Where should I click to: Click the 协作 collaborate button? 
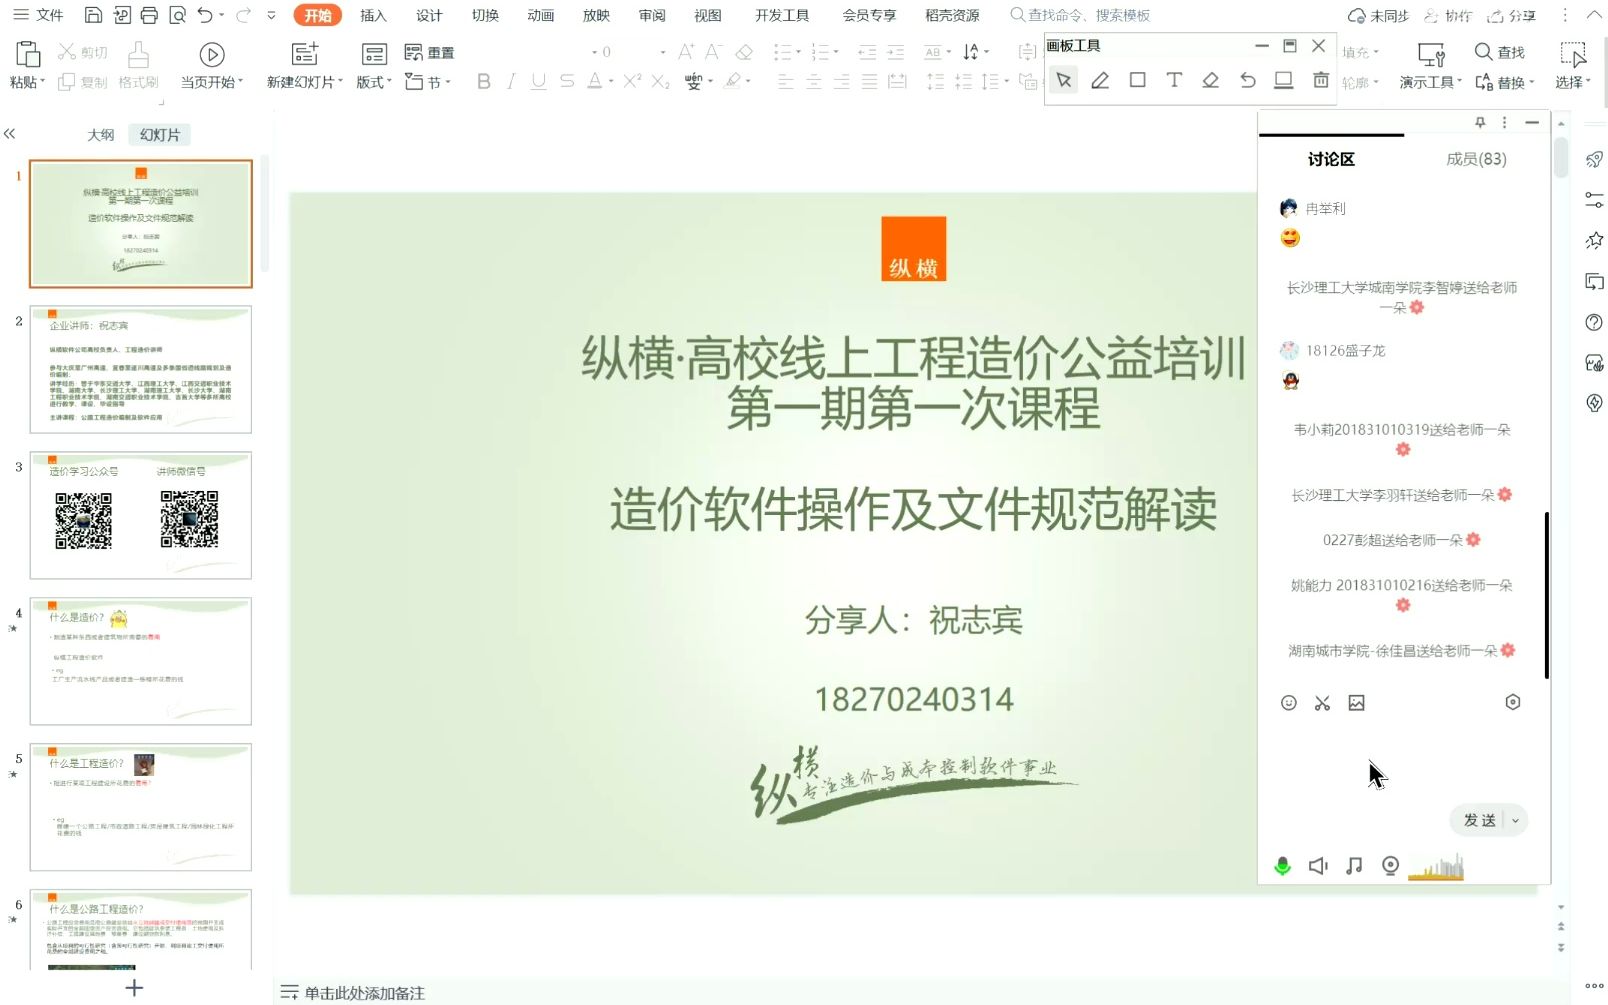pos(1448,15)
